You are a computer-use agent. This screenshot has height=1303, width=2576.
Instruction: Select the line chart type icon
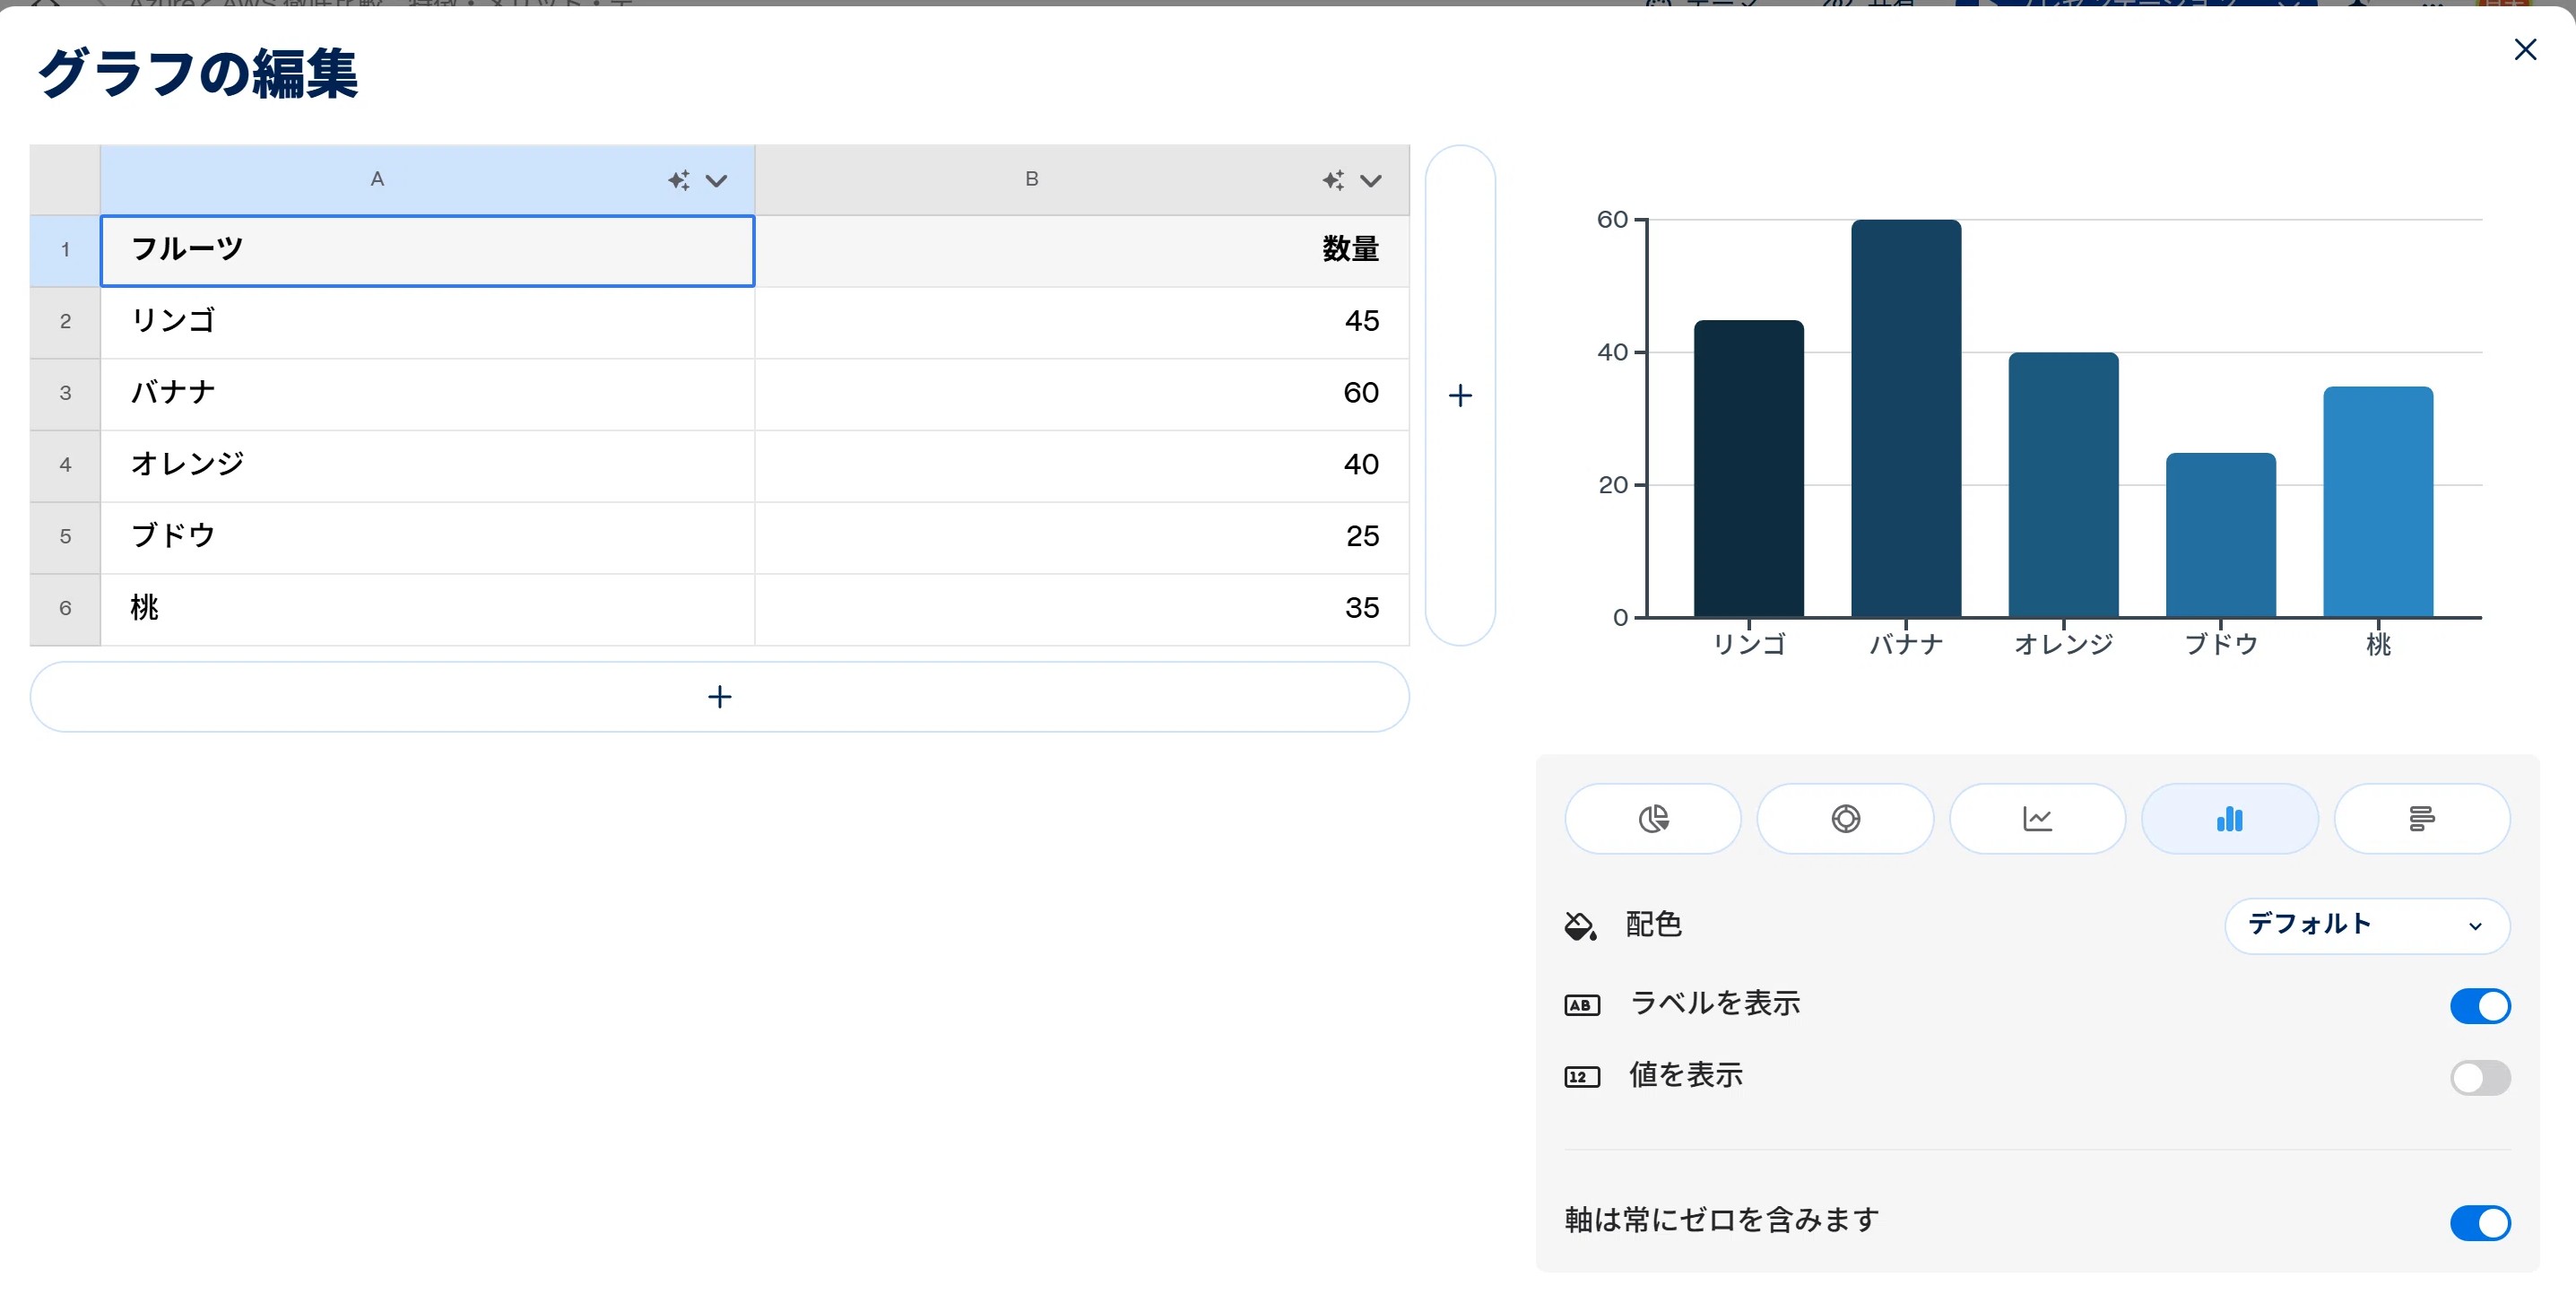click(2037, 819)
